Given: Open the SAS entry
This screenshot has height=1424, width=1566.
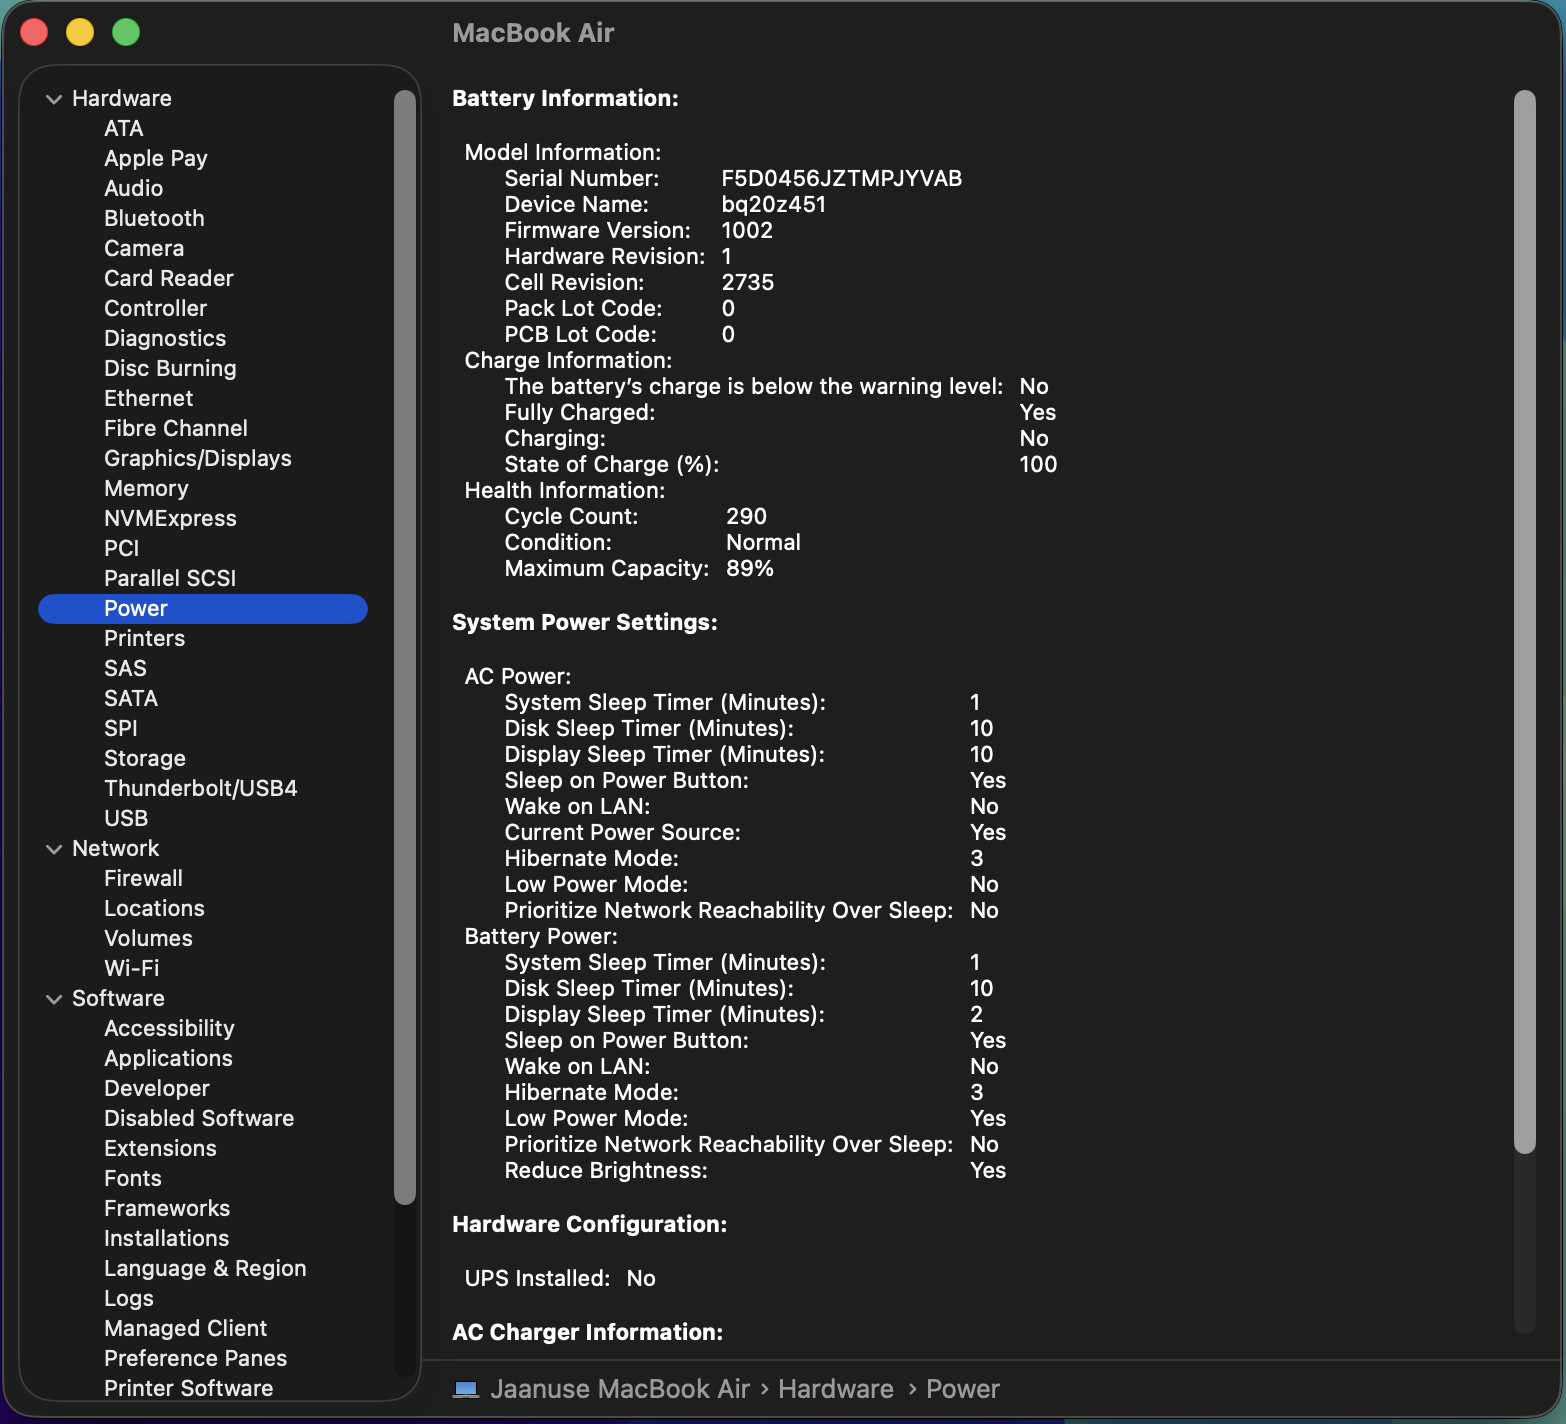Looking at the screenshot, I should tap(125, 668).
